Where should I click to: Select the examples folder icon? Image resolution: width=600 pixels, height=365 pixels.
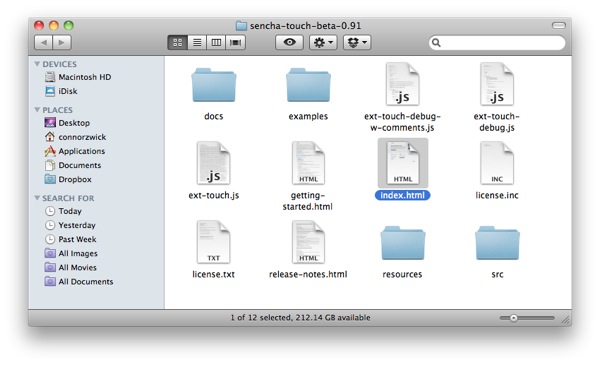click(x=308, y=85)
